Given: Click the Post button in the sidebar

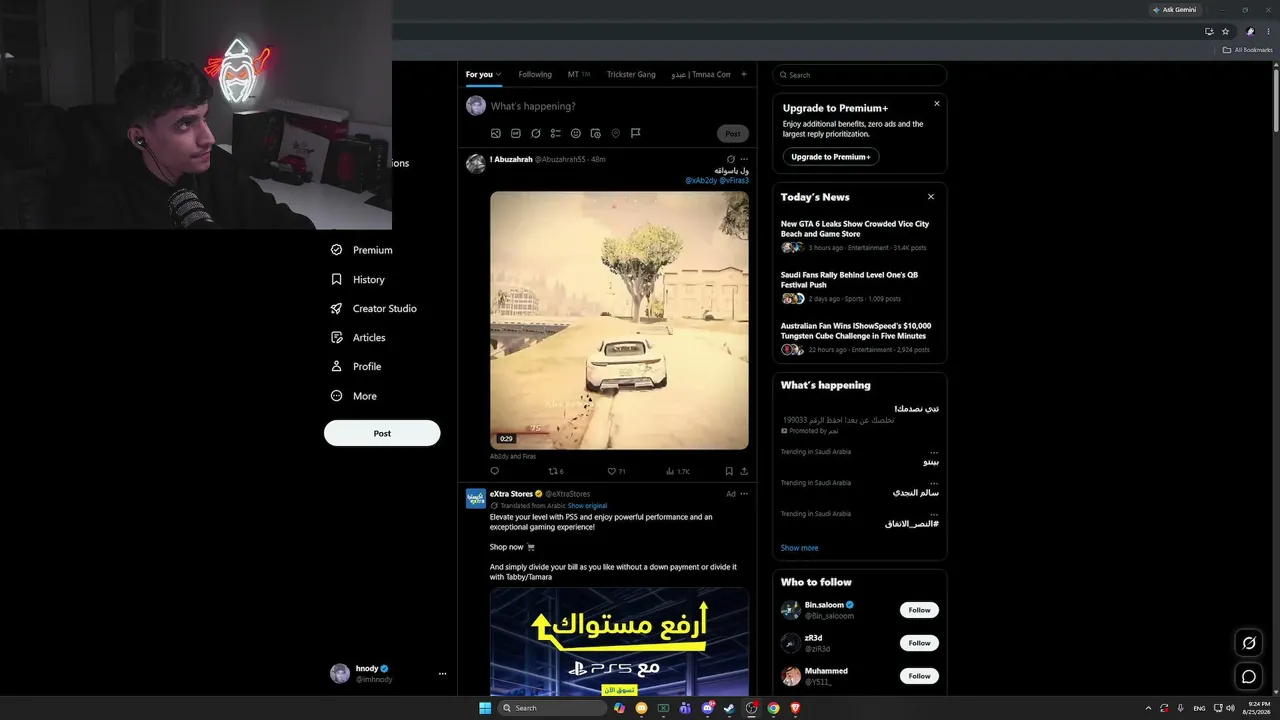Looking at the screenshot, I should click(382, 433).
